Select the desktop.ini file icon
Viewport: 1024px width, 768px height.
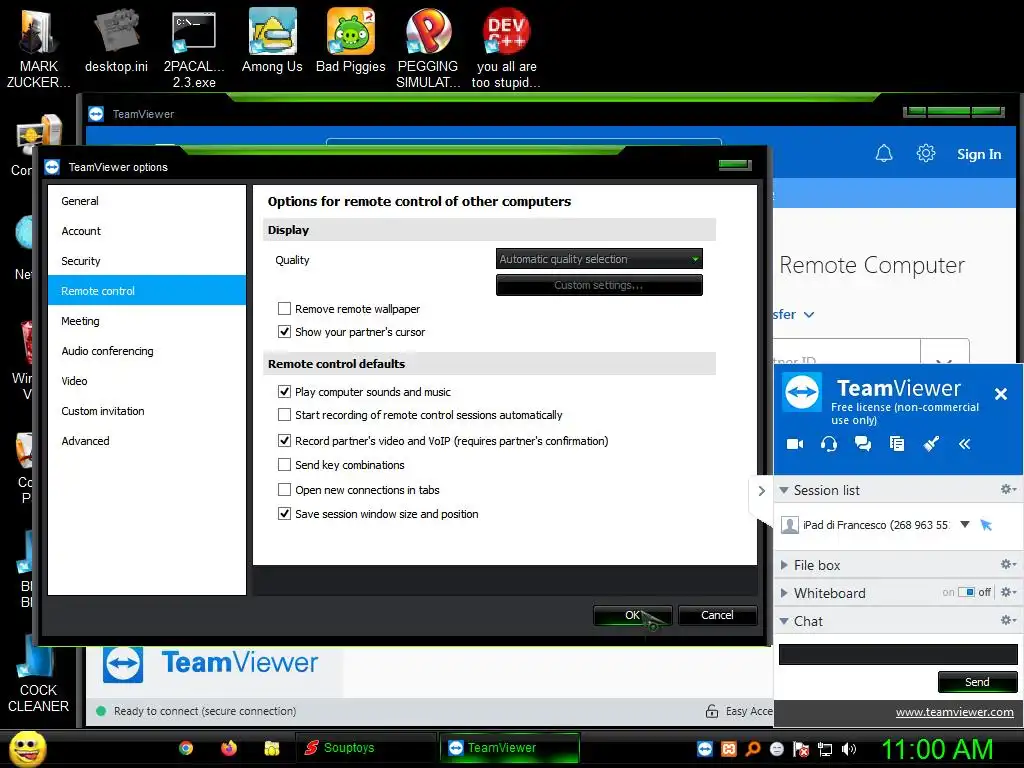point(116,41)
